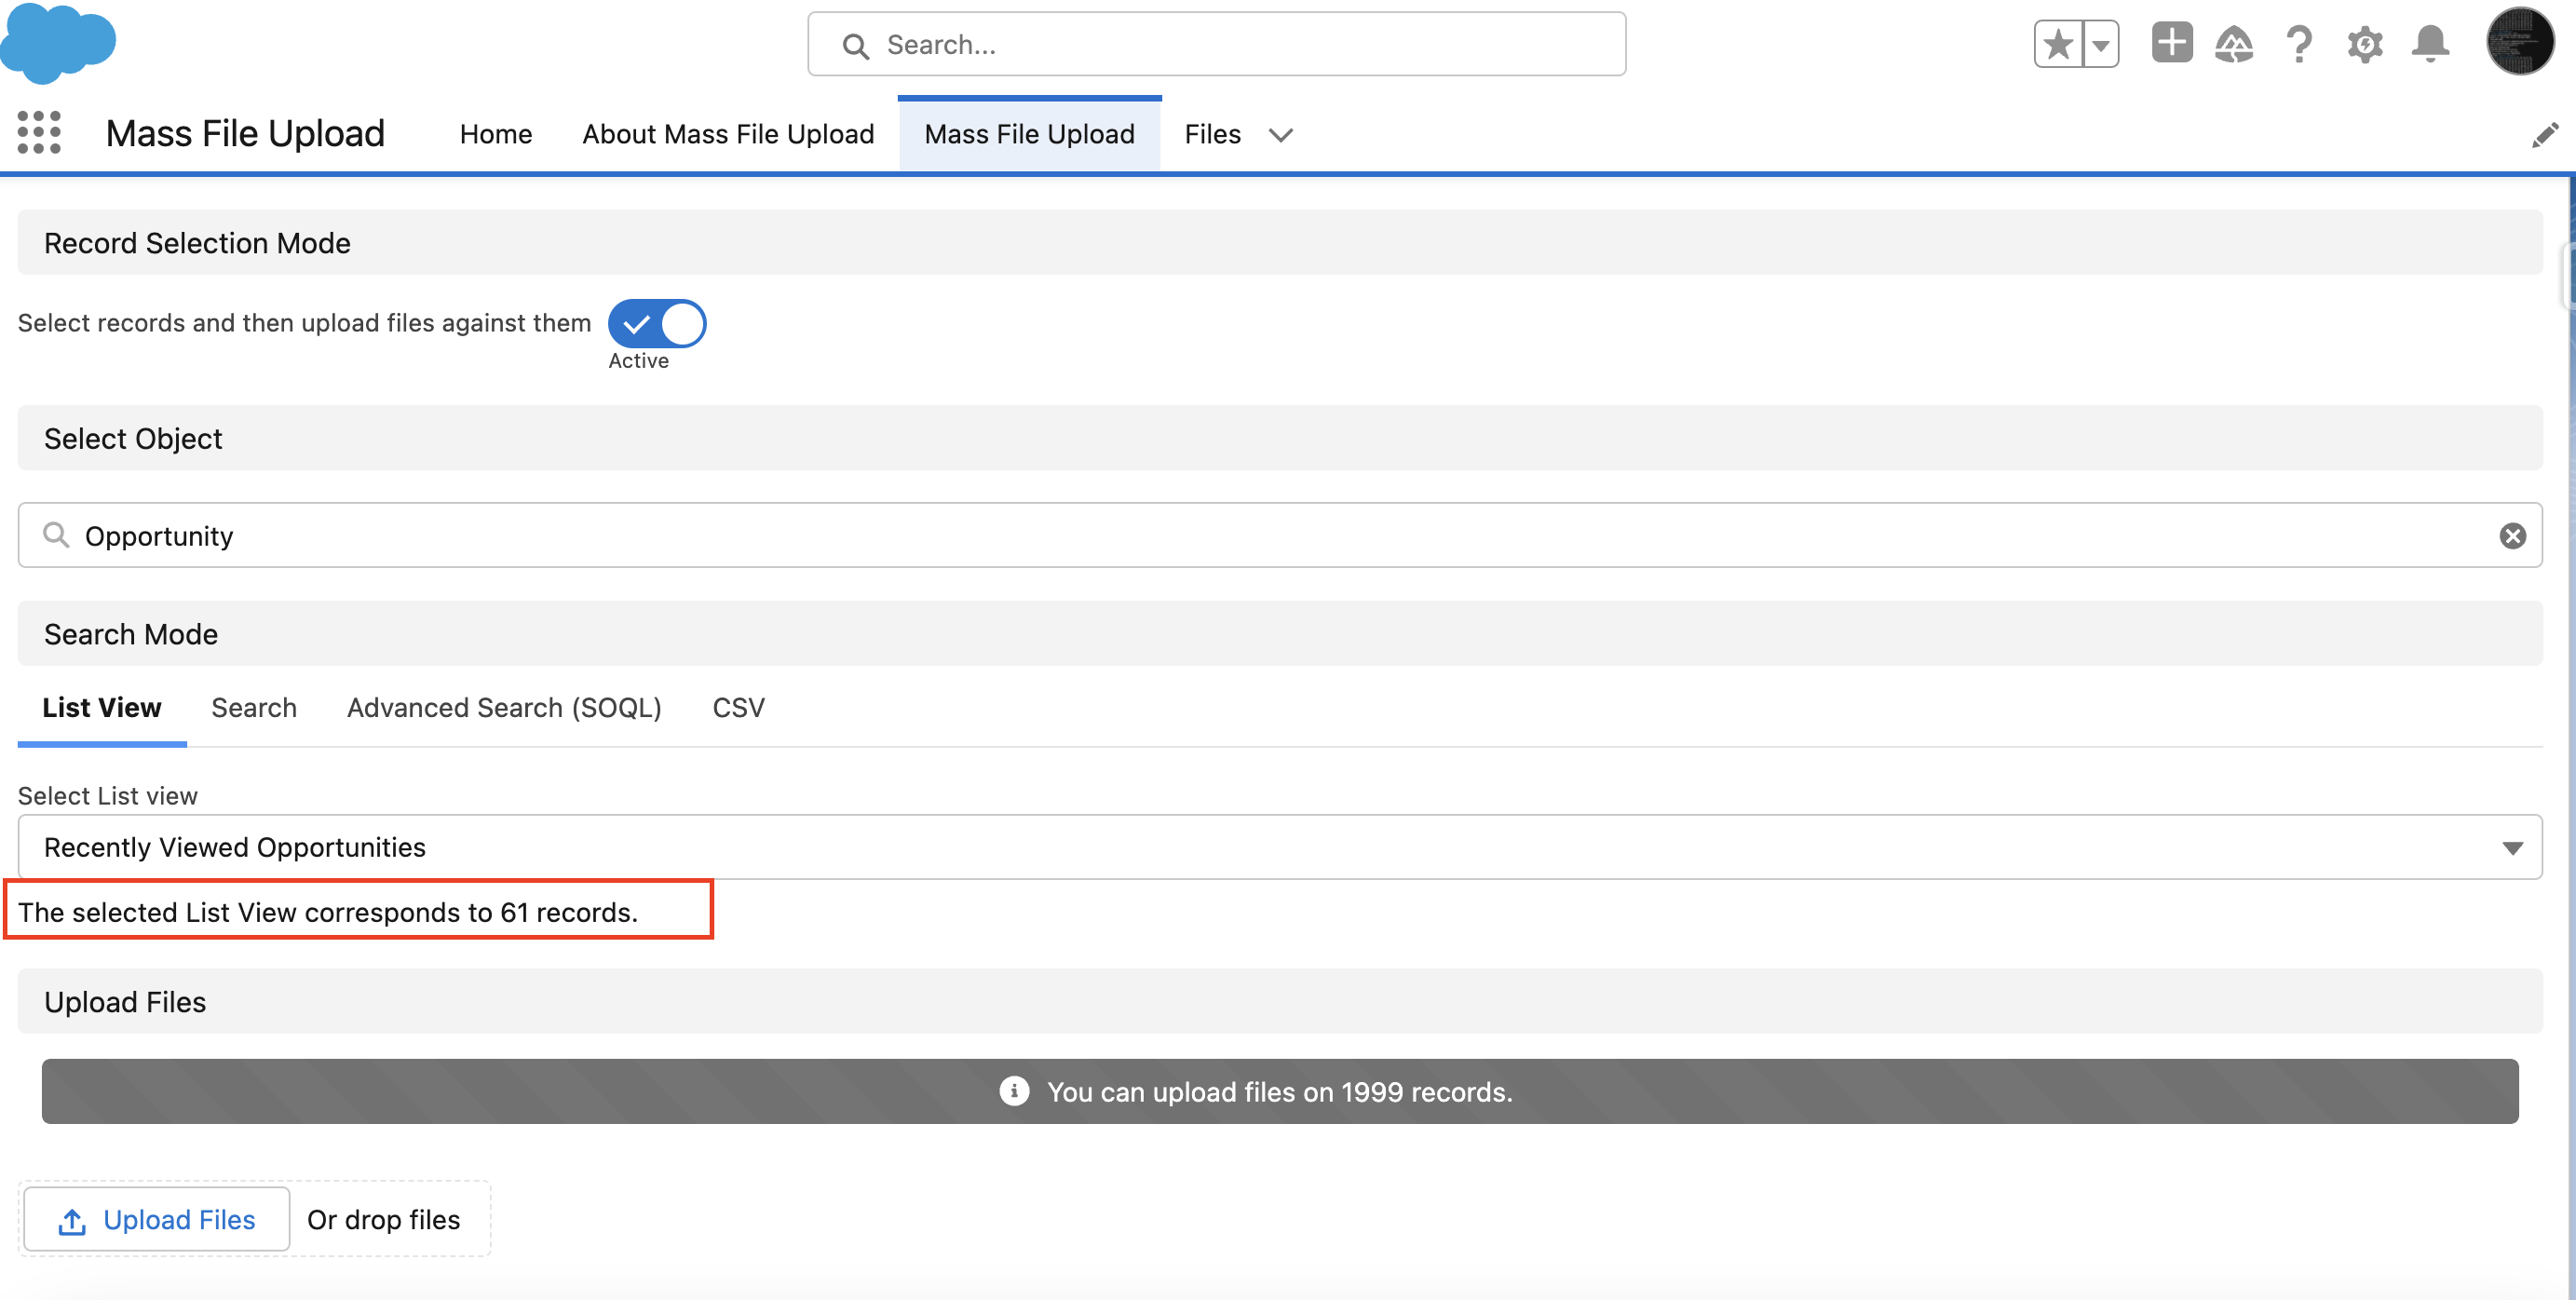This screenshot has height=1300, width=2576.
Task: Switch to the Advanced Search (SOQL) tab
Action: pyautogui.click(x=504, y=707)
